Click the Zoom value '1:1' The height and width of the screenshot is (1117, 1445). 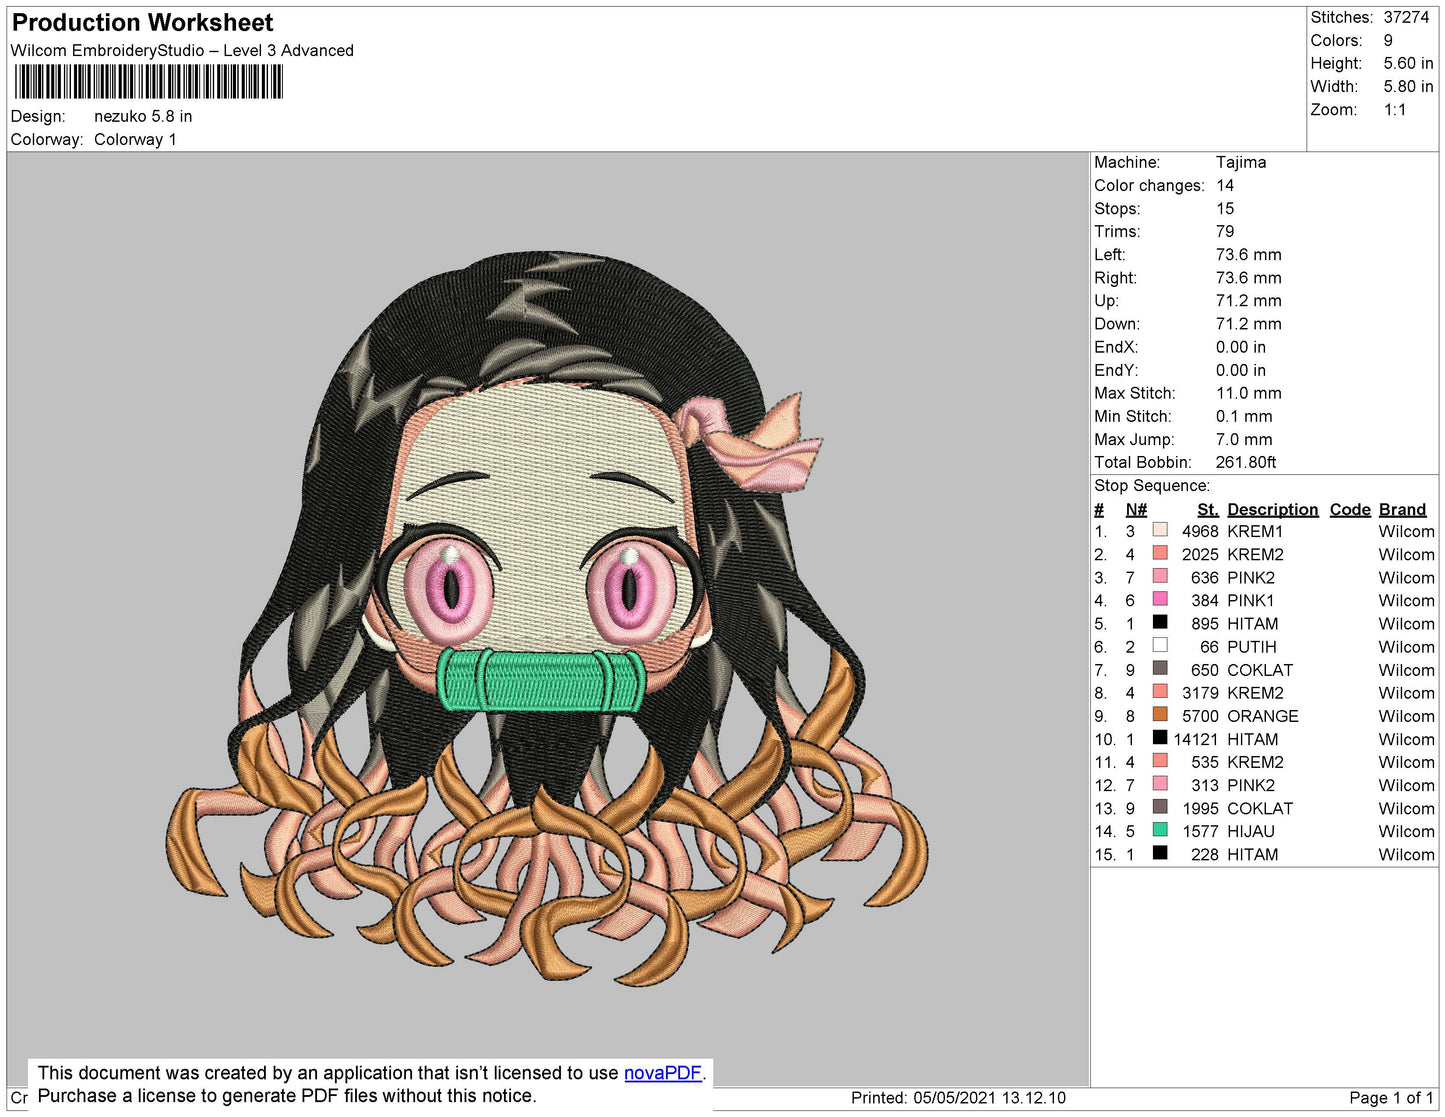click(x=1395, y=110)
